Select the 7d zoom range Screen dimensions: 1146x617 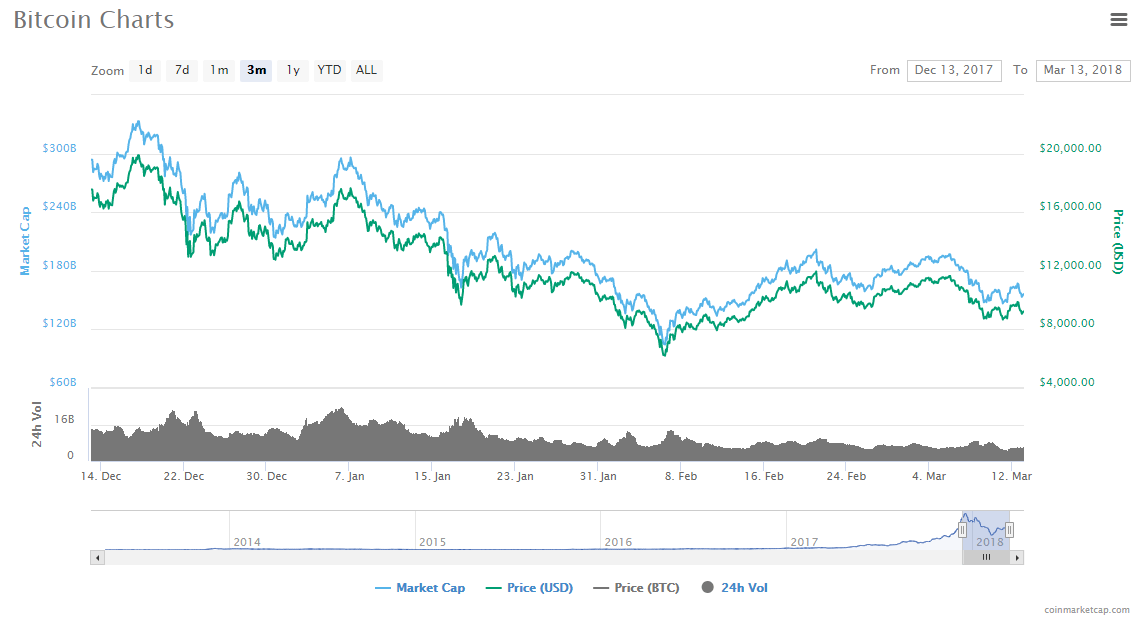(182, 70)
